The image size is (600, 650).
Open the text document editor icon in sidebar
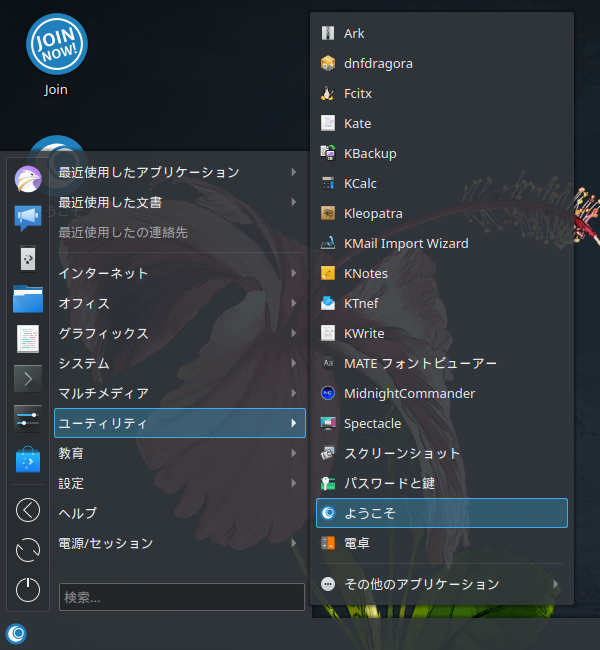tap(28, 339)
